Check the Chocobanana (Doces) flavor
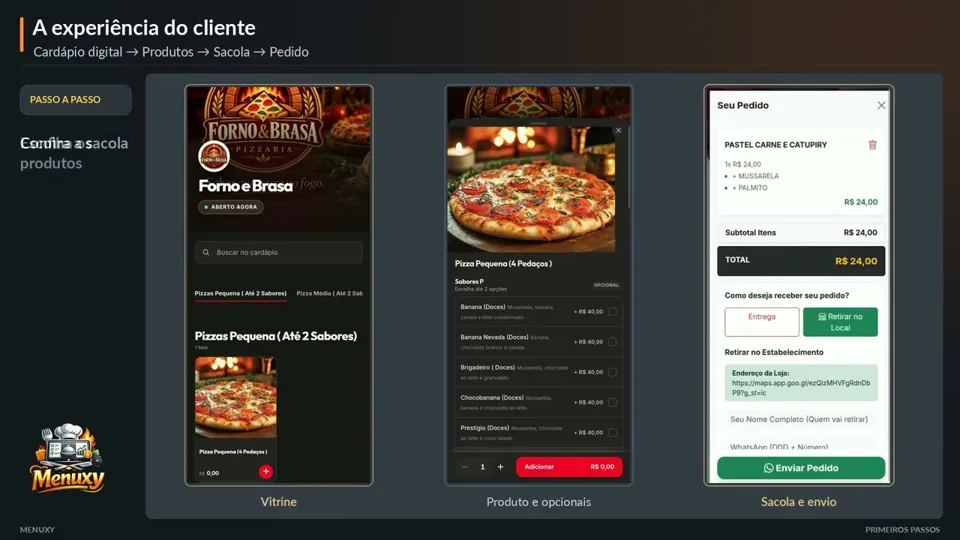Screen dimensions: 960x540 [x=612, y=402]
